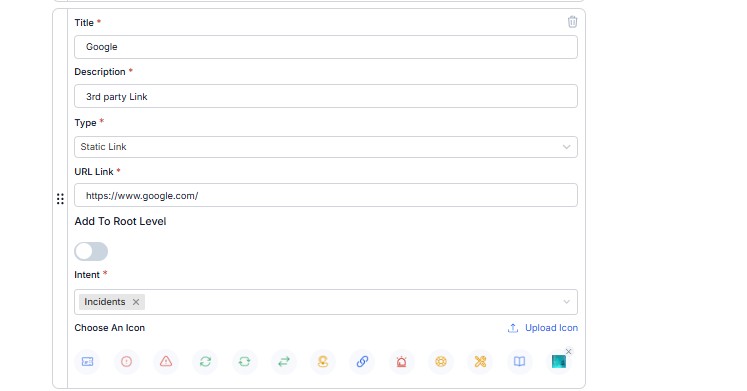Choose the blue ticket icon
The height and width of the screenshot is (391, 747).
(x=87, y=361)
